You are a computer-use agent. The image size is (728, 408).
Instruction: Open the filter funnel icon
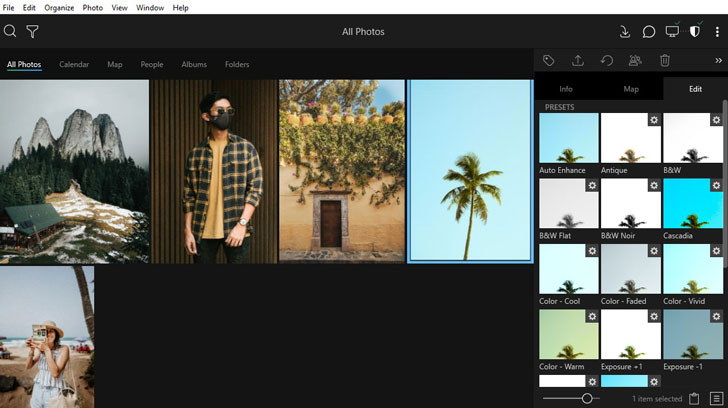[32, 32]
